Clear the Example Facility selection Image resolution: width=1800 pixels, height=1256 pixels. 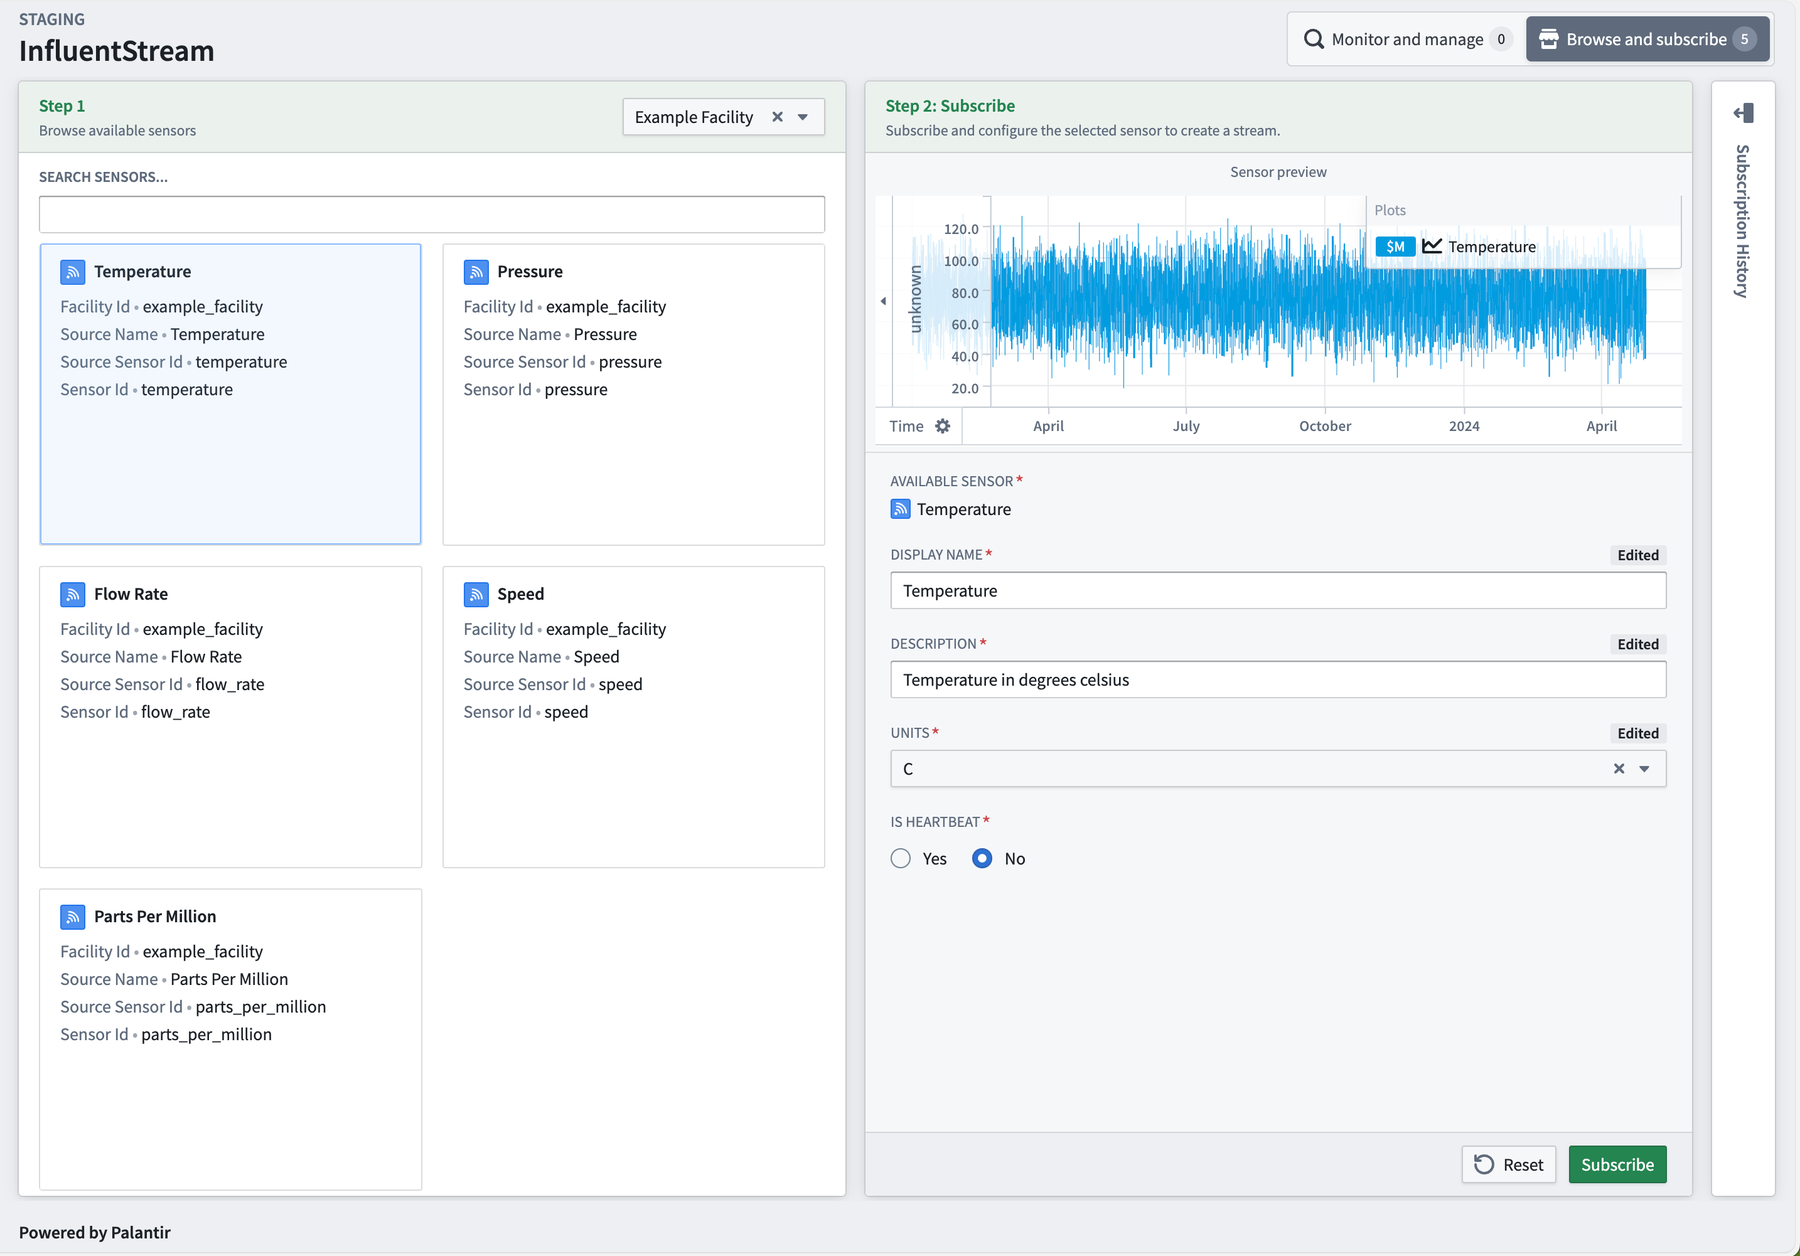coord(777,117)
